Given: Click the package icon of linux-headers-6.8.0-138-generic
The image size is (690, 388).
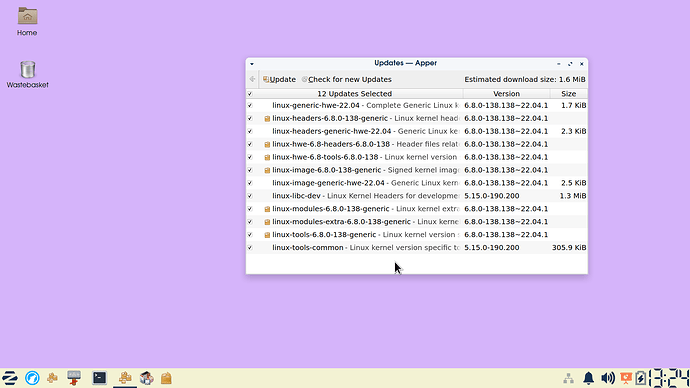Looking at the screenshot, I should tap(267, 119).
